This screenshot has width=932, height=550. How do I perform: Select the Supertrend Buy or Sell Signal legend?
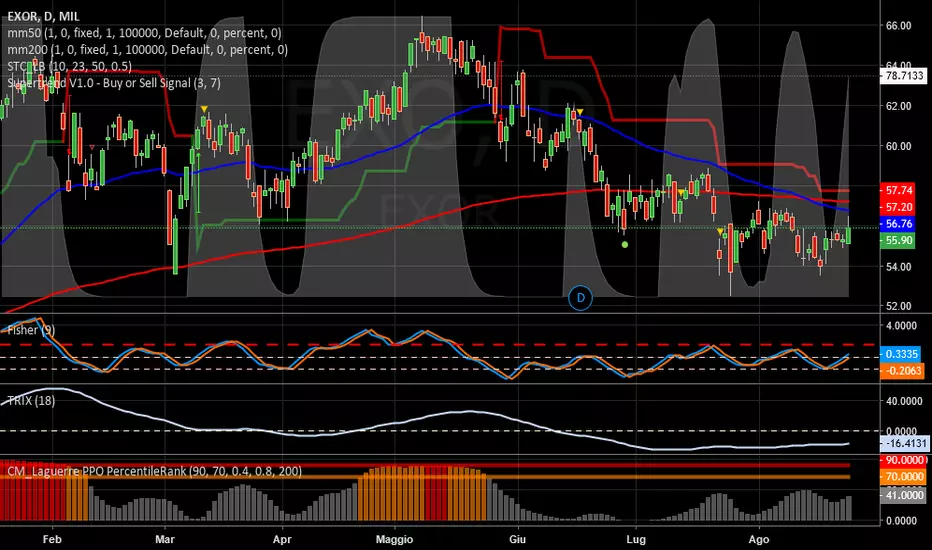(x=114, y=83)
